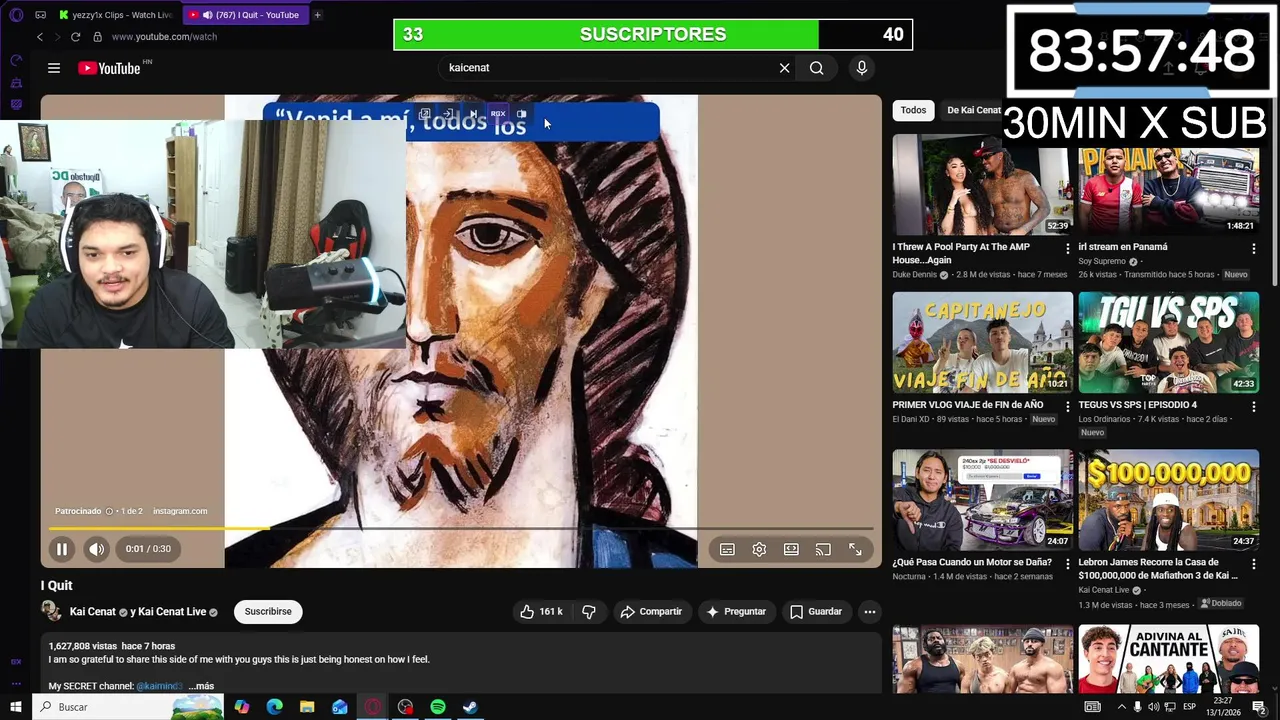This screenshot has height=720, width=1280.
Task: Open options for PRIMER VLOG VIAJE video
Action: [x=1068, y=406]
